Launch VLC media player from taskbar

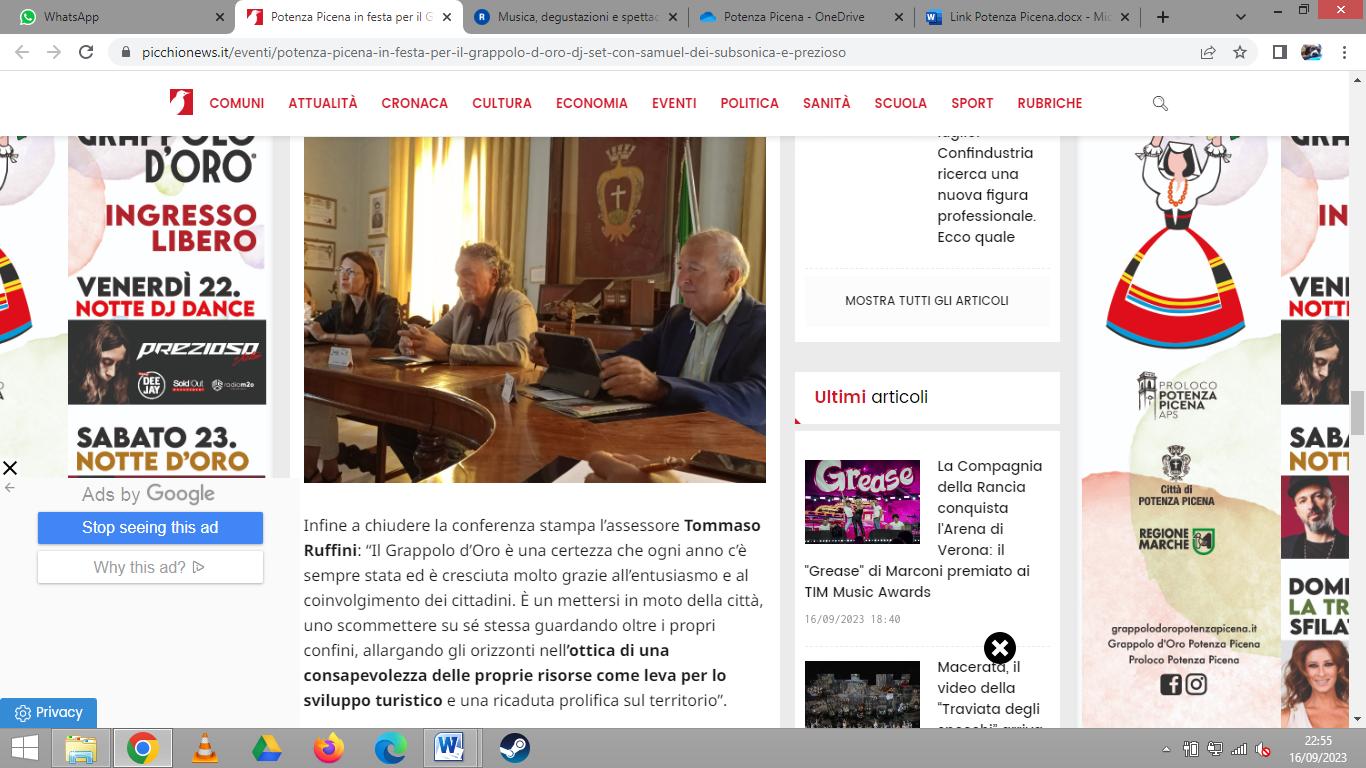(204, 748)
